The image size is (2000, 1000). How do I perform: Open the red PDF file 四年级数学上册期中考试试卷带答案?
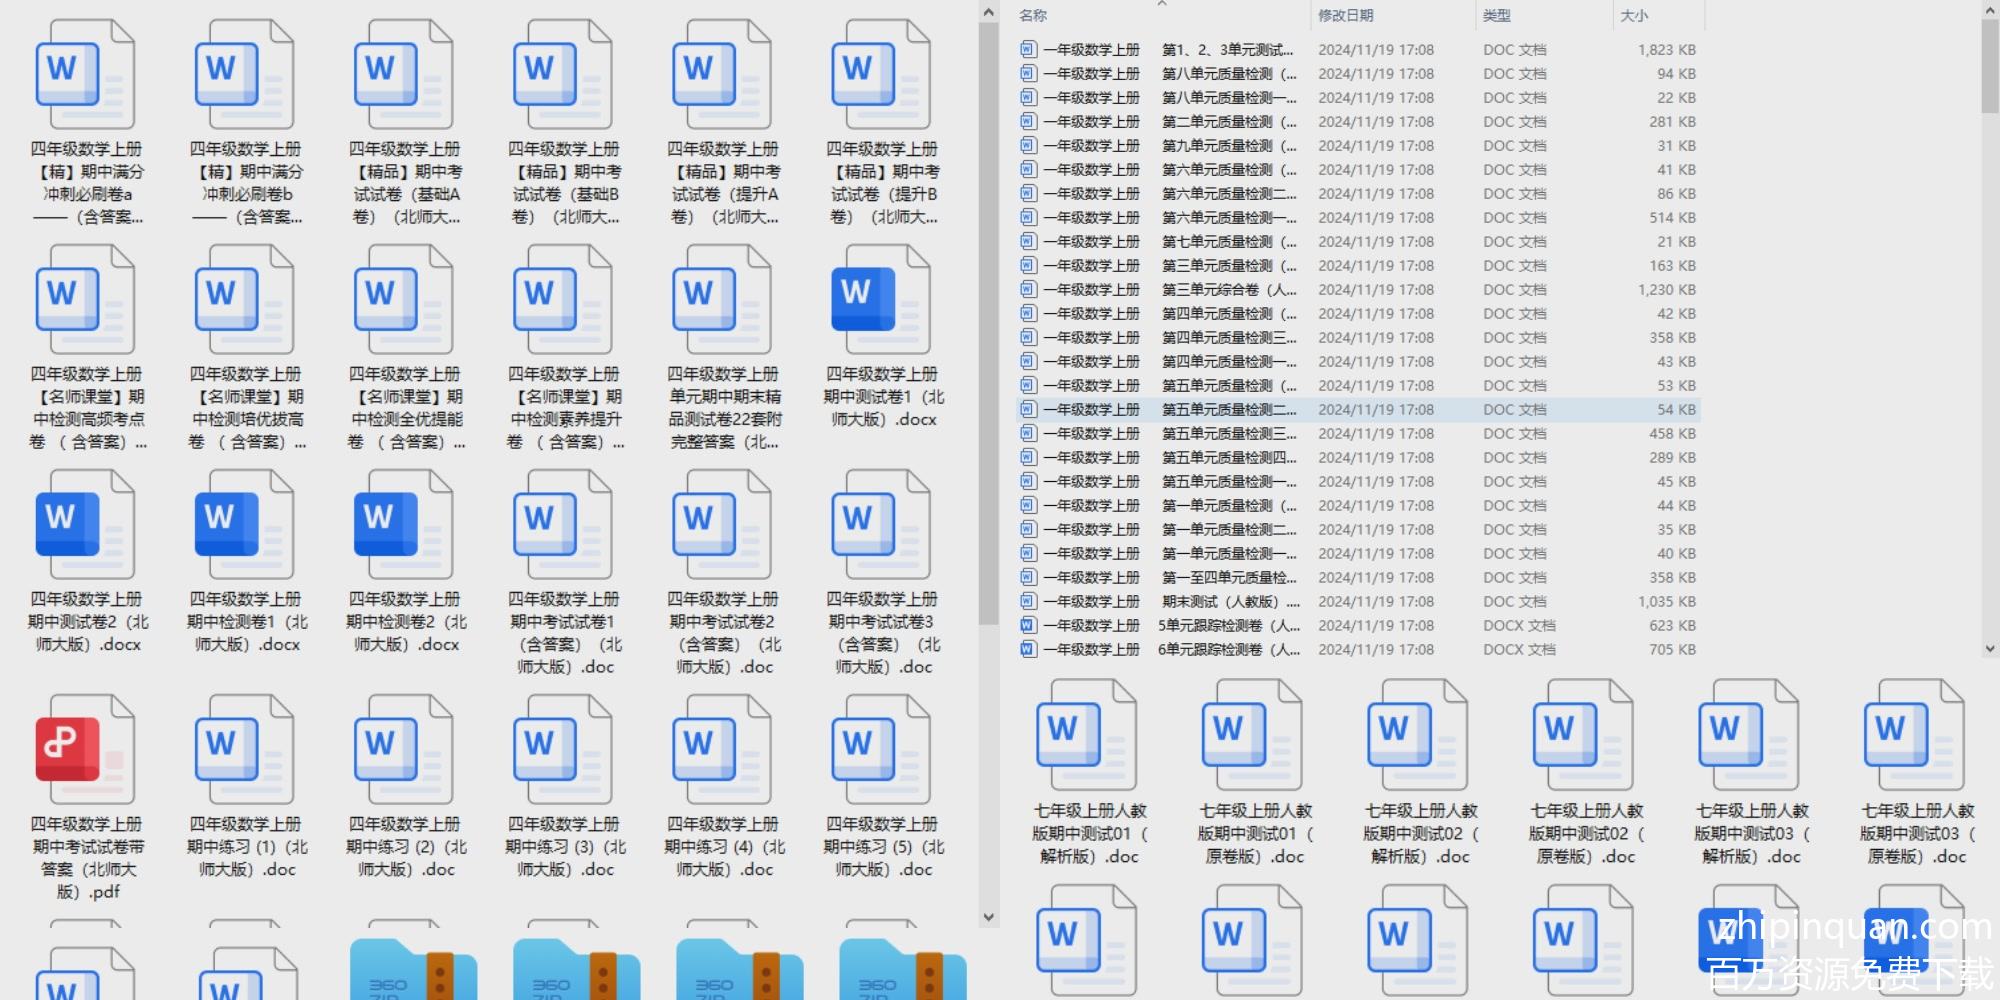(84, 750)
